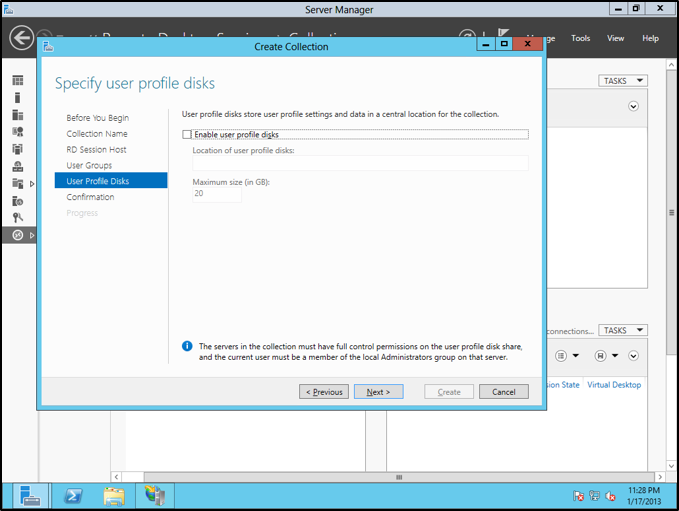The height and width of the screenshot is (511, 679).
Task: Open the Help menu
Action: [x=650, y=38]
